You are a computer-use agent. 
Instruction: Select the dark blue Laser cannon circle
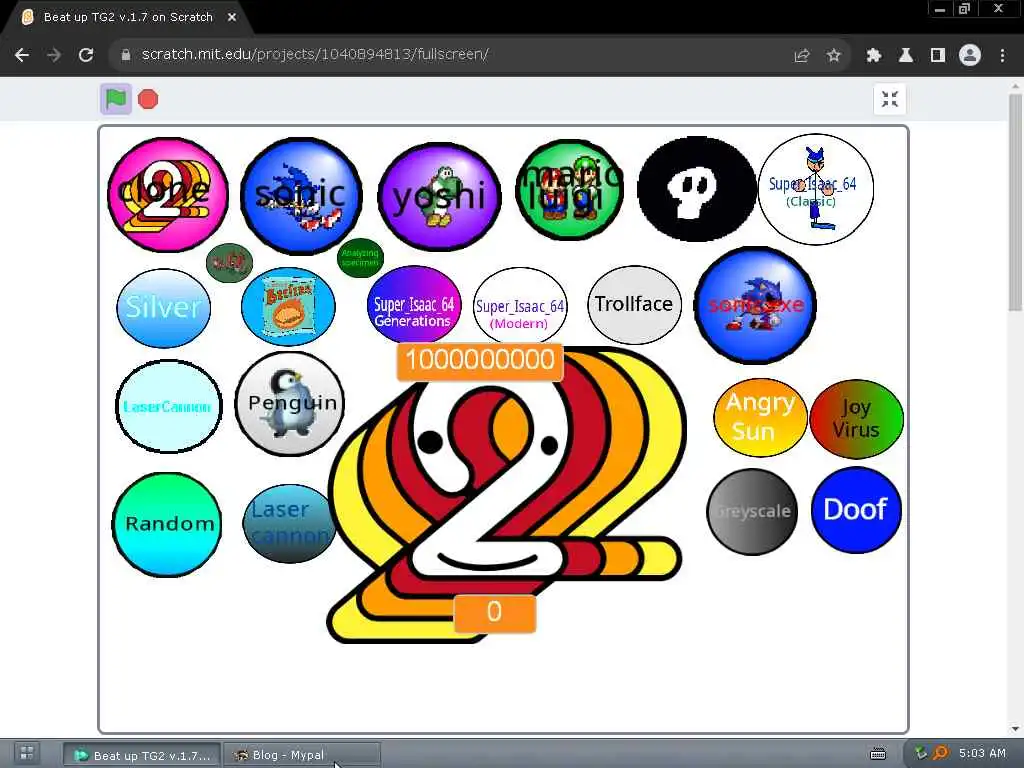click(289, 523)
